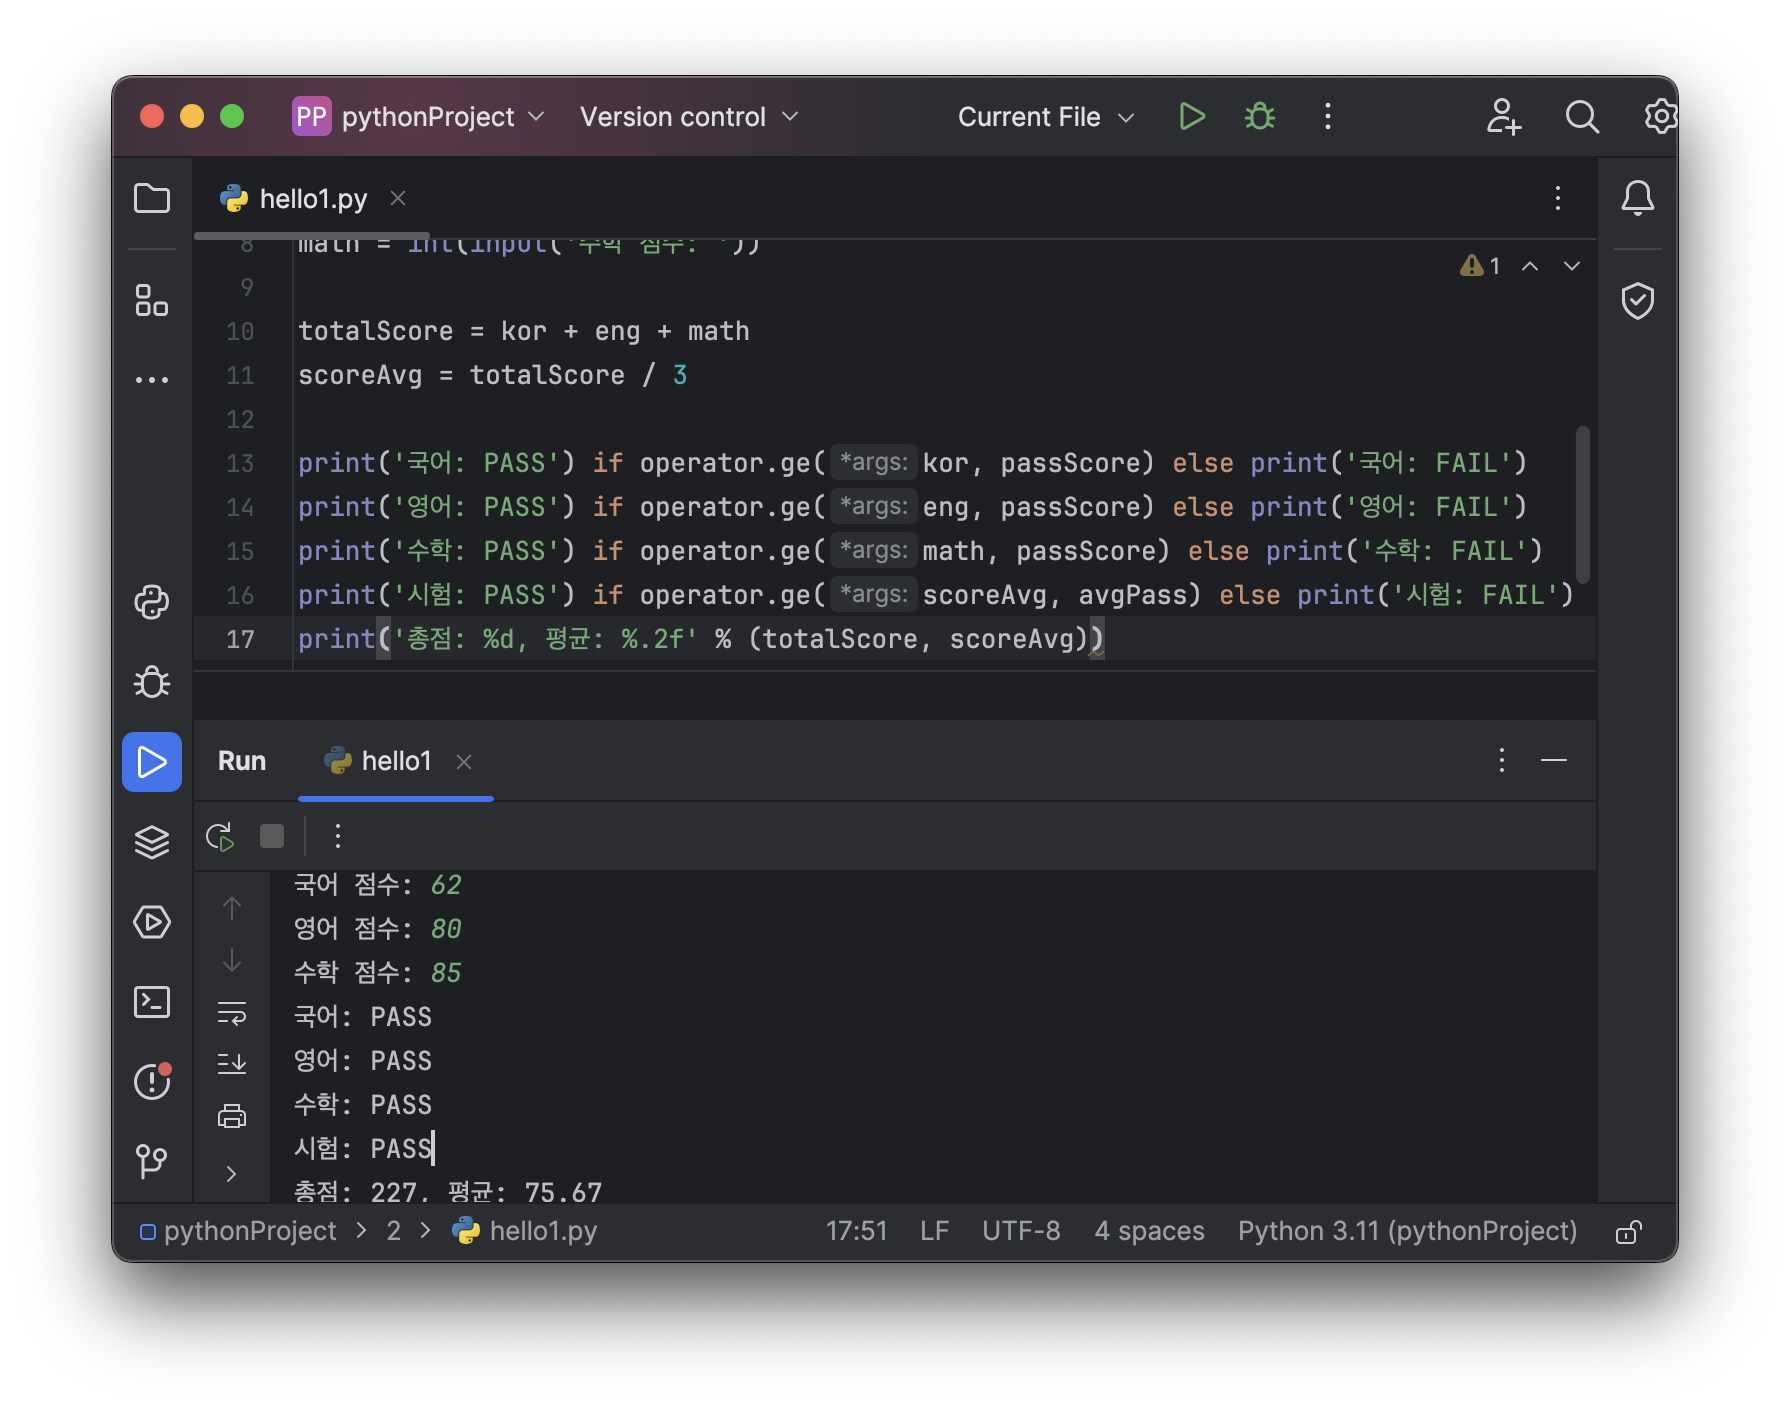Toggle the Run tool window
The image size is (1790, 1410).
pos(152,762)
